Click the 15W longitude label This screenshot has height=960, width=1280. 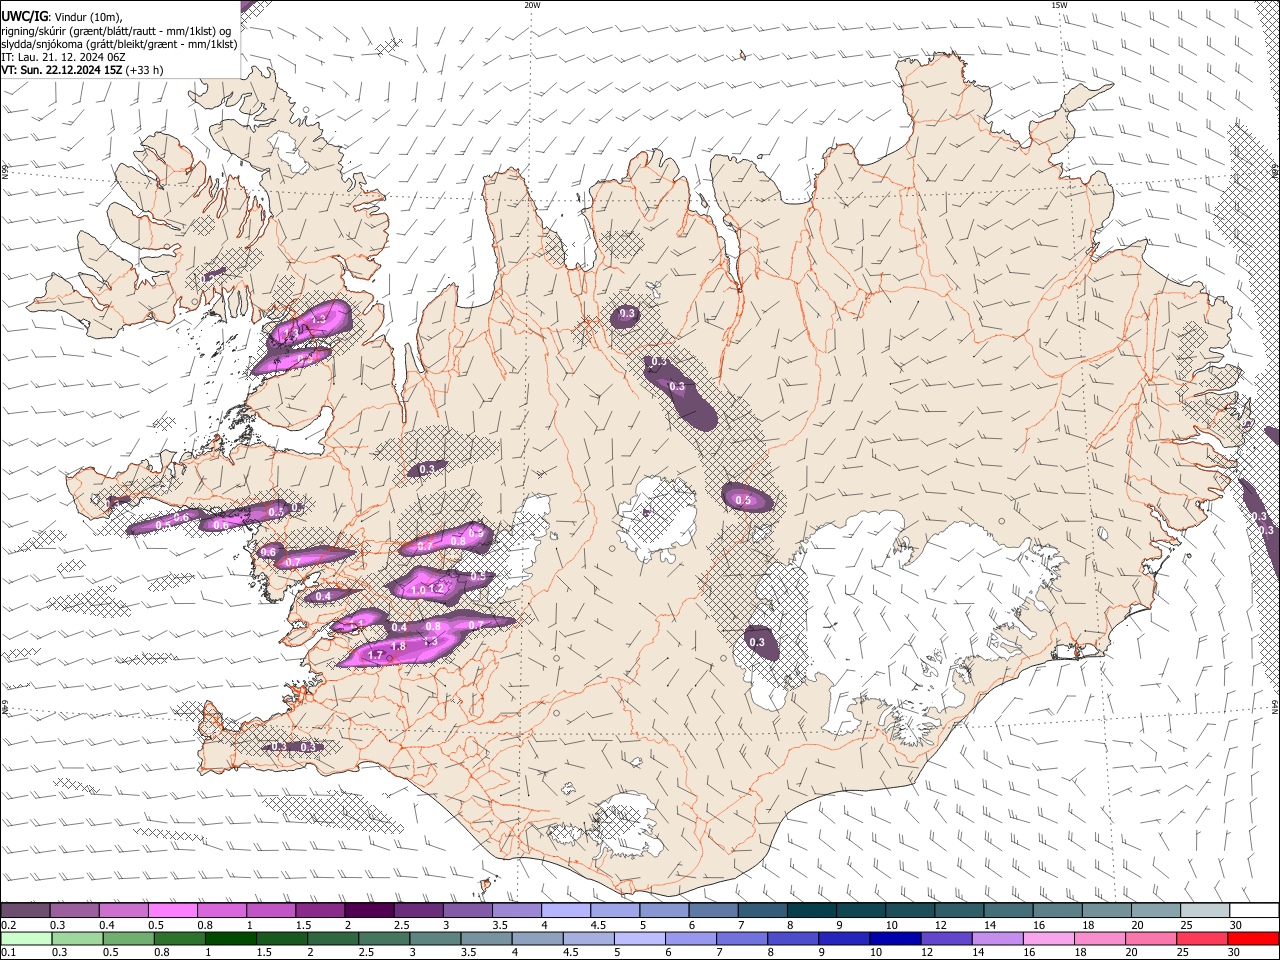tap(1059, 5)
